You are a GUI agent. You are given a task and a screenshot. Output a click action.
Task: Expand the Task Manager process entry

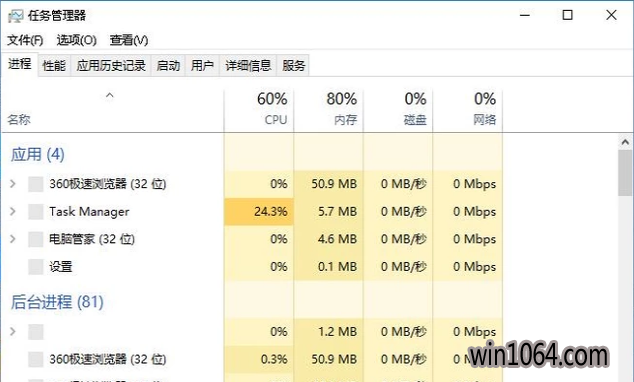click(x=13, y=211)
